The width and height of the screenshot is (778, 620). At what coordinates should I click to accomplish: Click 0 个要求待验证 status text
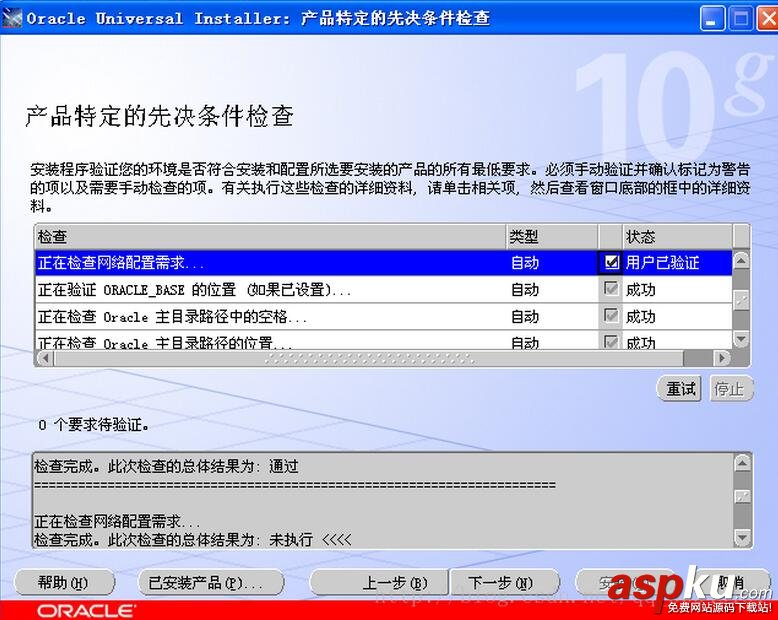[94, 425]
